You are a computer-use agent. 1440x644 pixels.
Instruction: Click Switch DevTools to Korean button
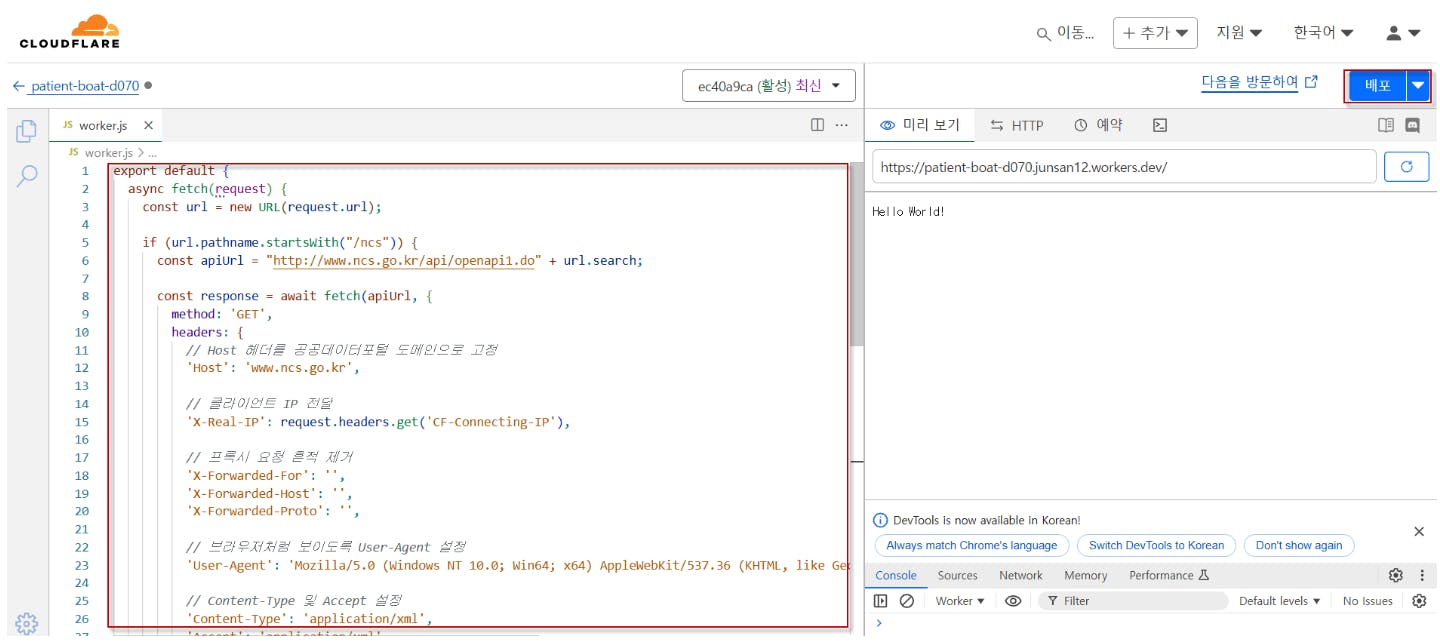(1156, 545)
